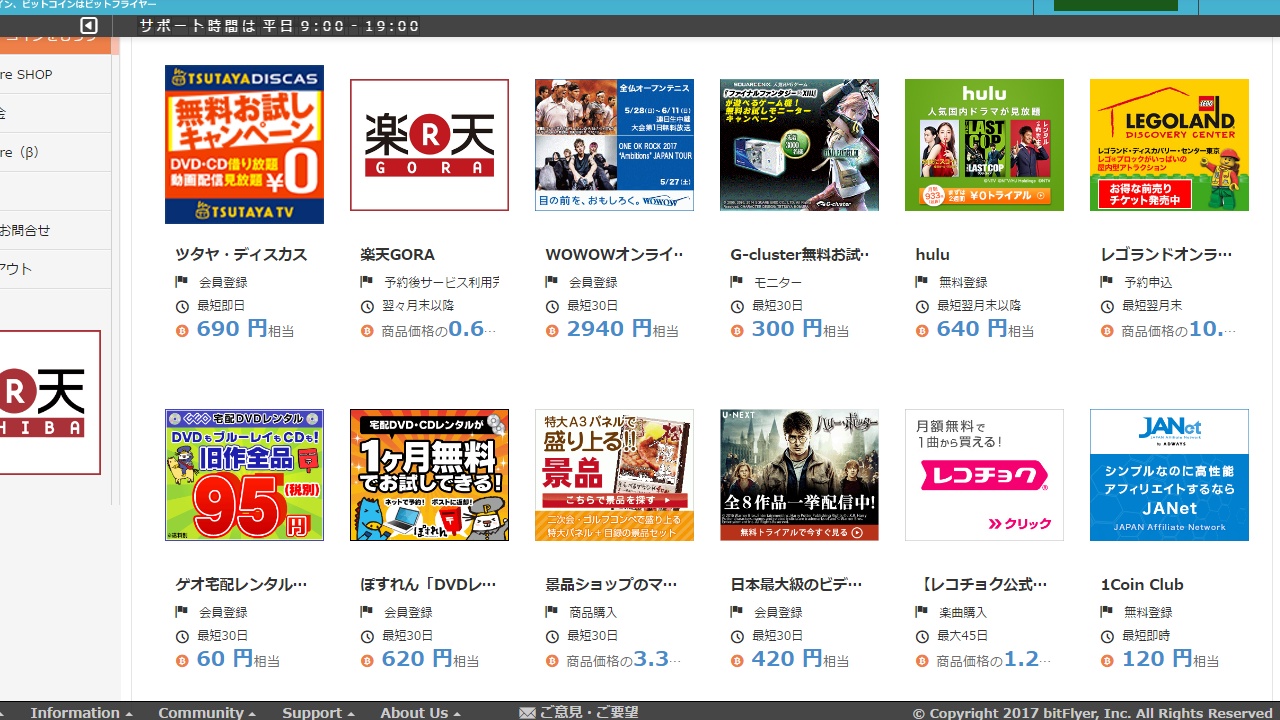Click the ゲオ宅配レンタル… title

coord(241,585)
